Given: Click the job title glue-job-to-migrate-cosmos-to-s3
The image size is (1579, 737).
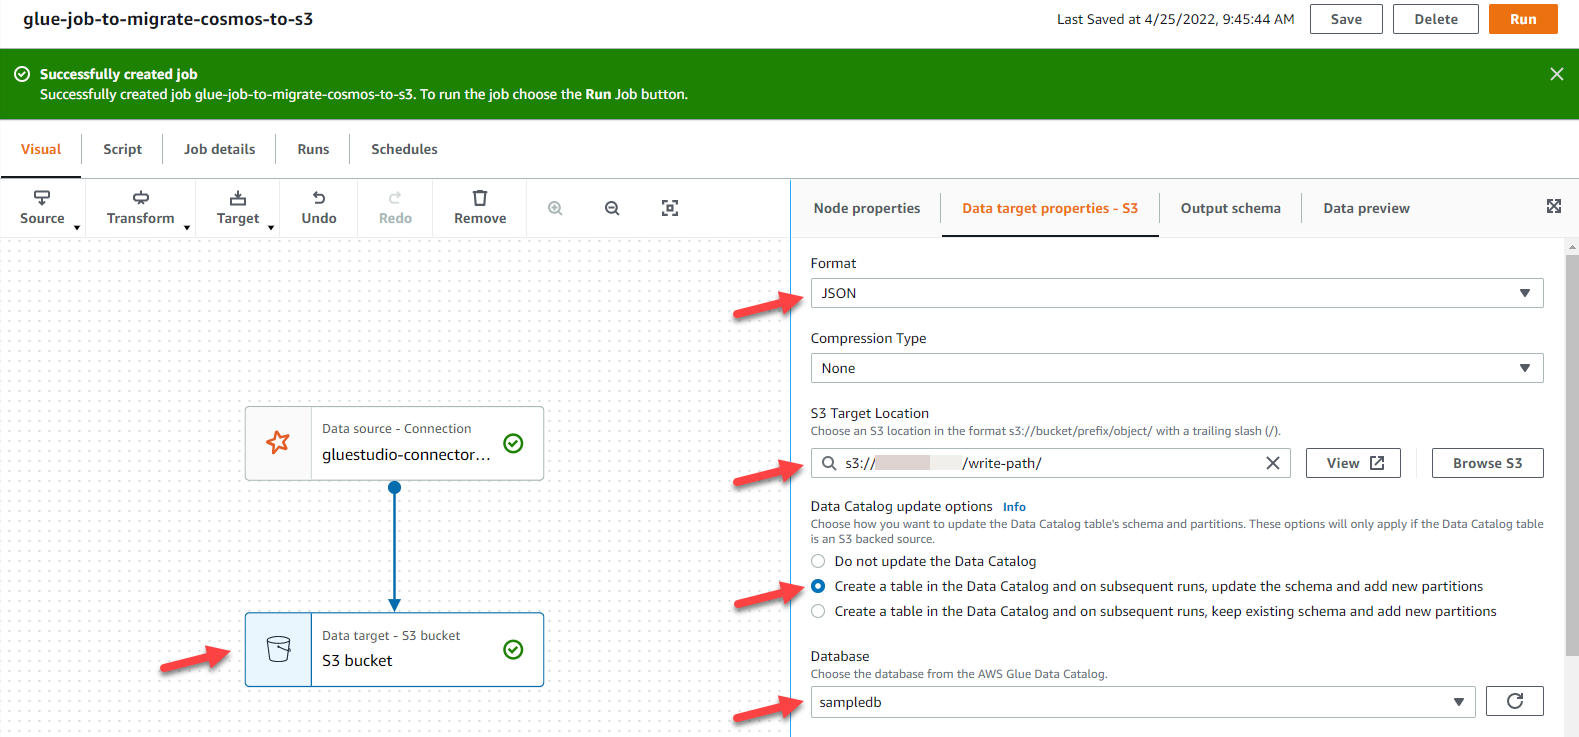Looking at the screenshot, I should point(168,19).
